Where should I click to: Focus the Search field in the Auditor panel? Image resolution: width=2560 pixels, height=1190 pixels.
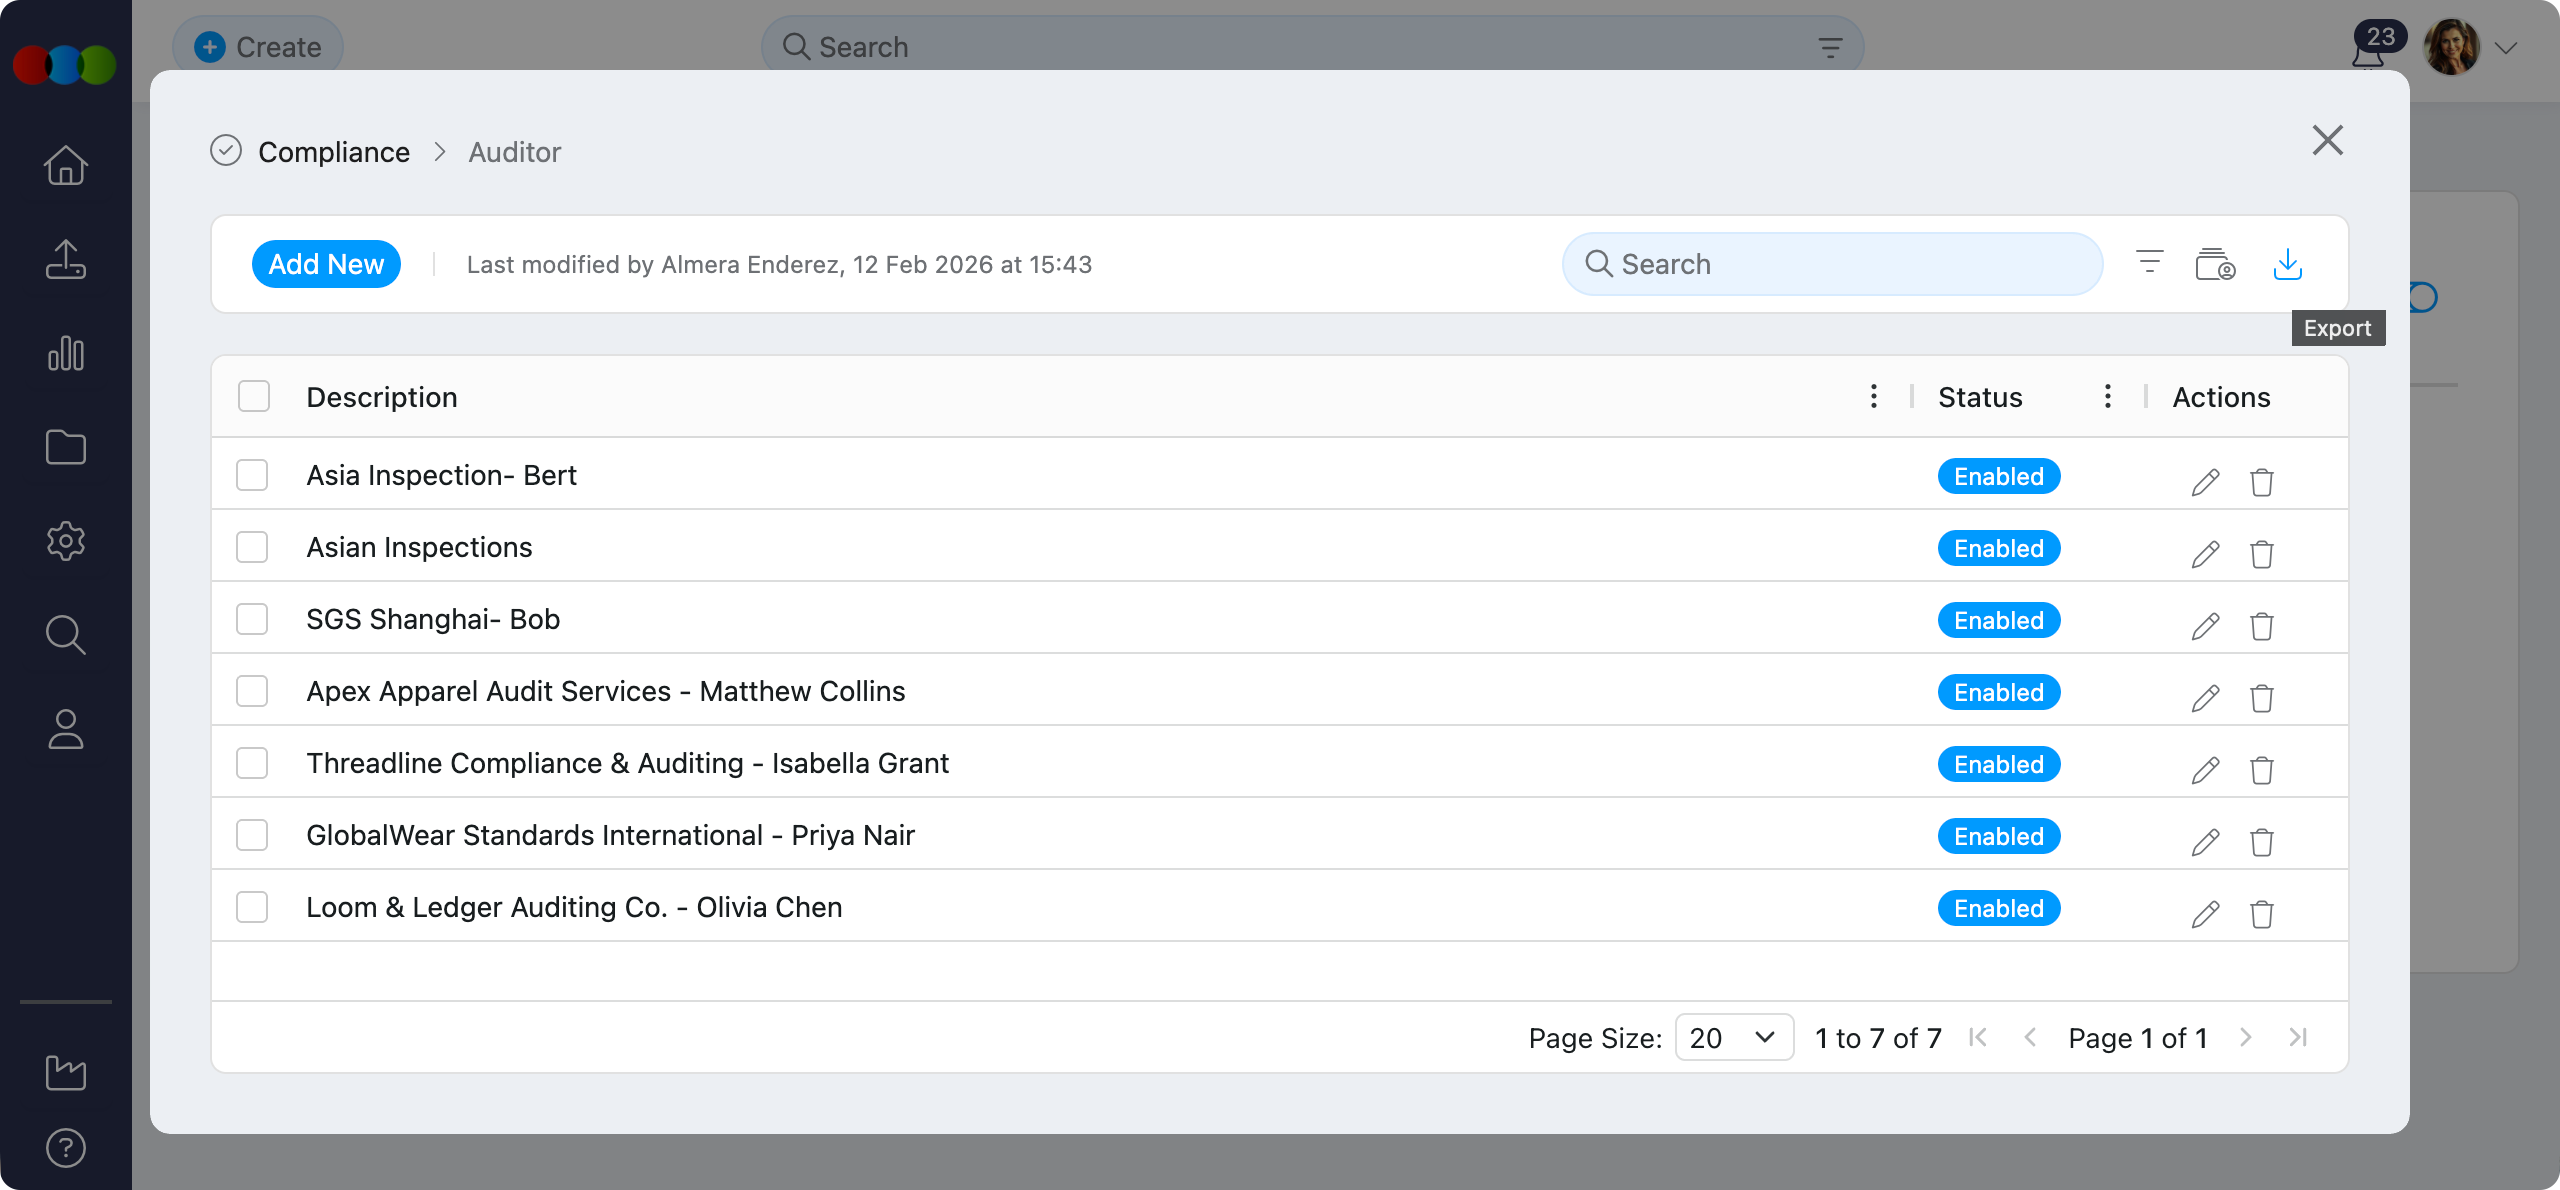click(x=1832, y=264)
